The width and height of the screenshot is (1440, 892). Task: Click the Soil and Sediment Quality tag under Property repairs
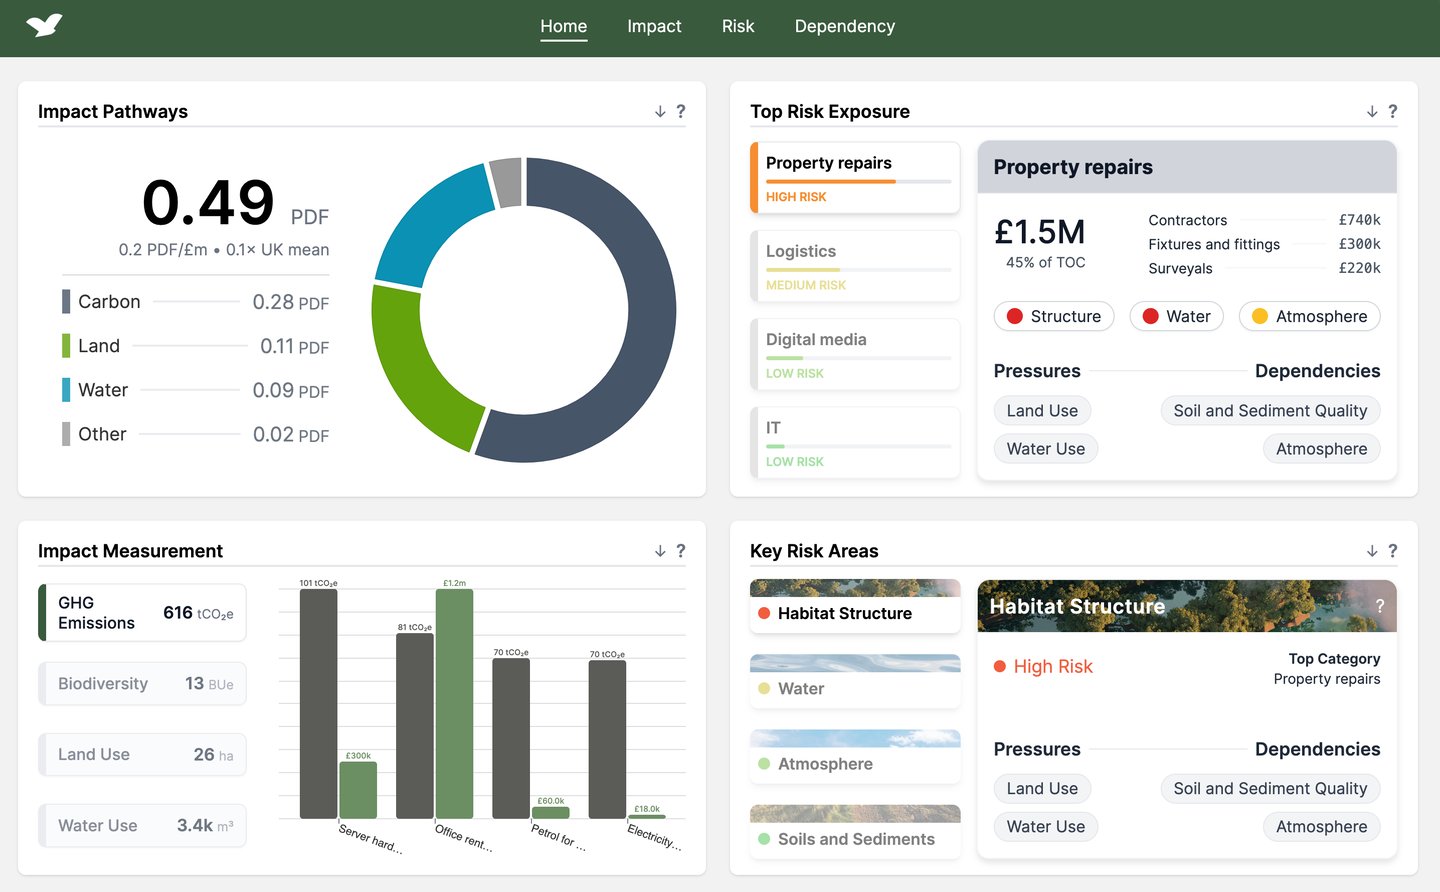point(1270,411)
